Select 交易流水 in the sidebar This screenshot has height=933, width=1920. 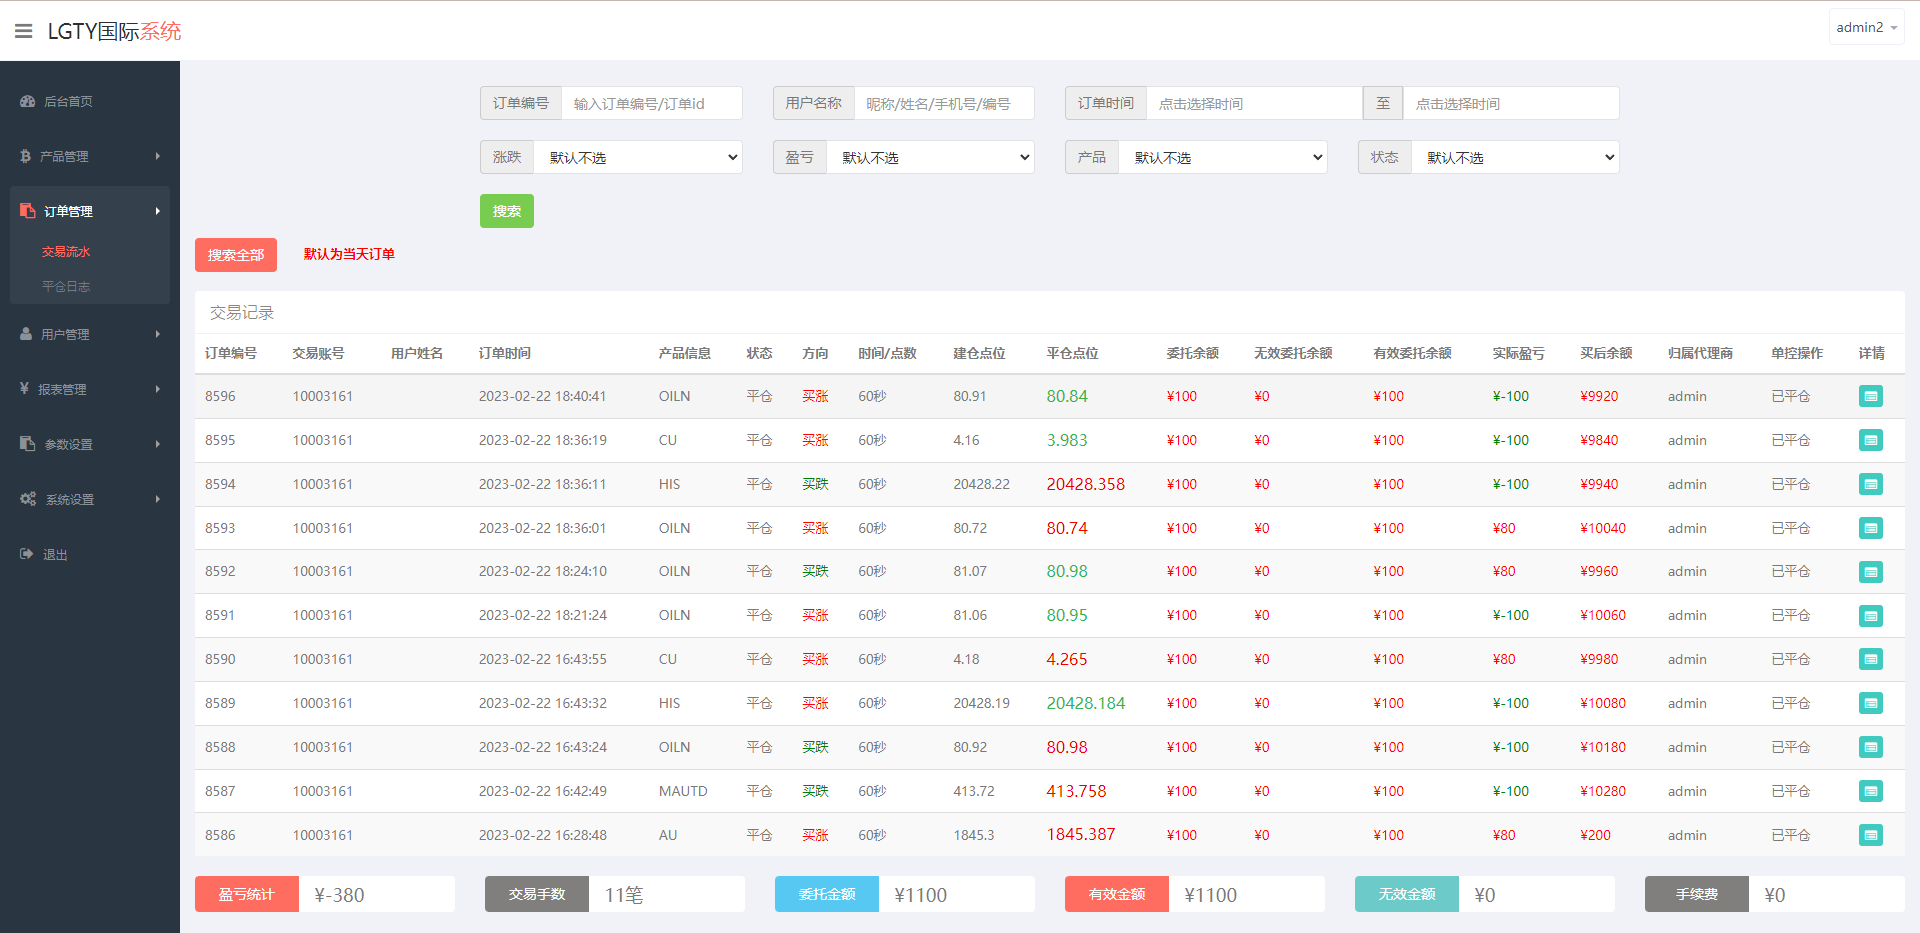click(x=66, y=252)
